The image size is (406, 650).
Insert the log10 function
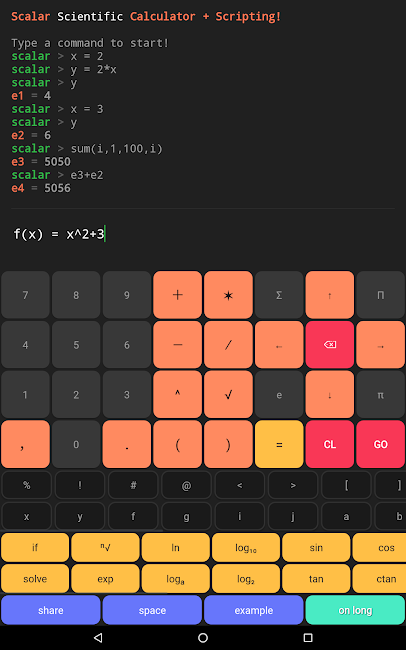(246, 548)
